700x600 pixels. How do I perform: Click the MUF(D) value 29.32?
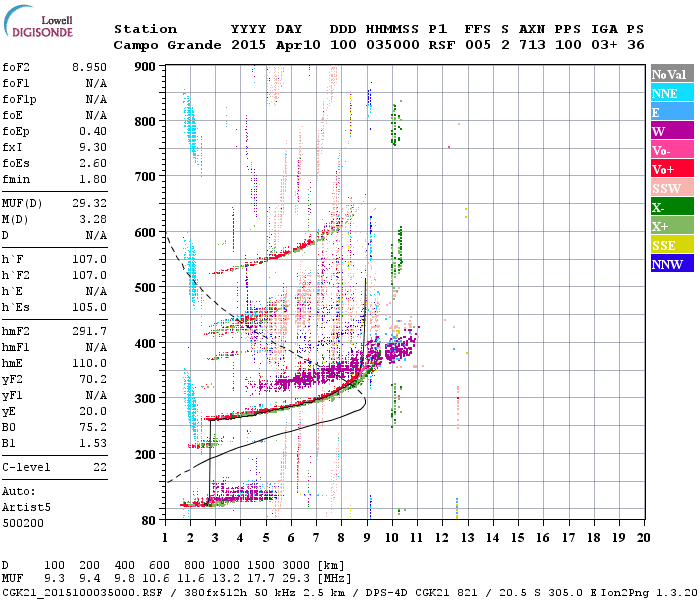click(89, 203)
